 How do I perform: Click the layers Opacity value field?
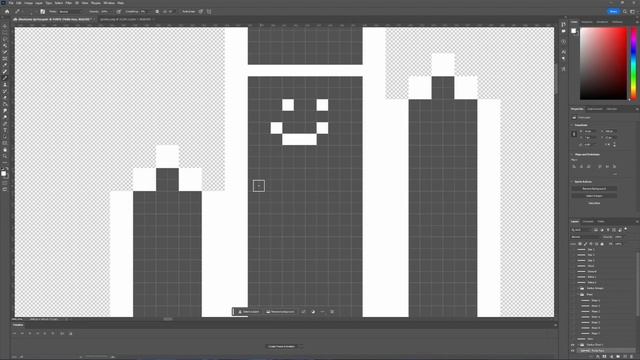(618, 237)
